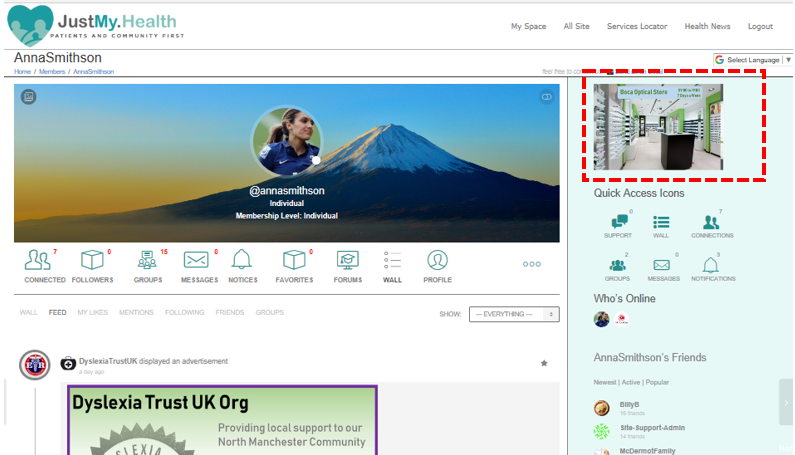The image size is (795, 455).
Task: Open Services Locator in top menu
Action: 635,26
